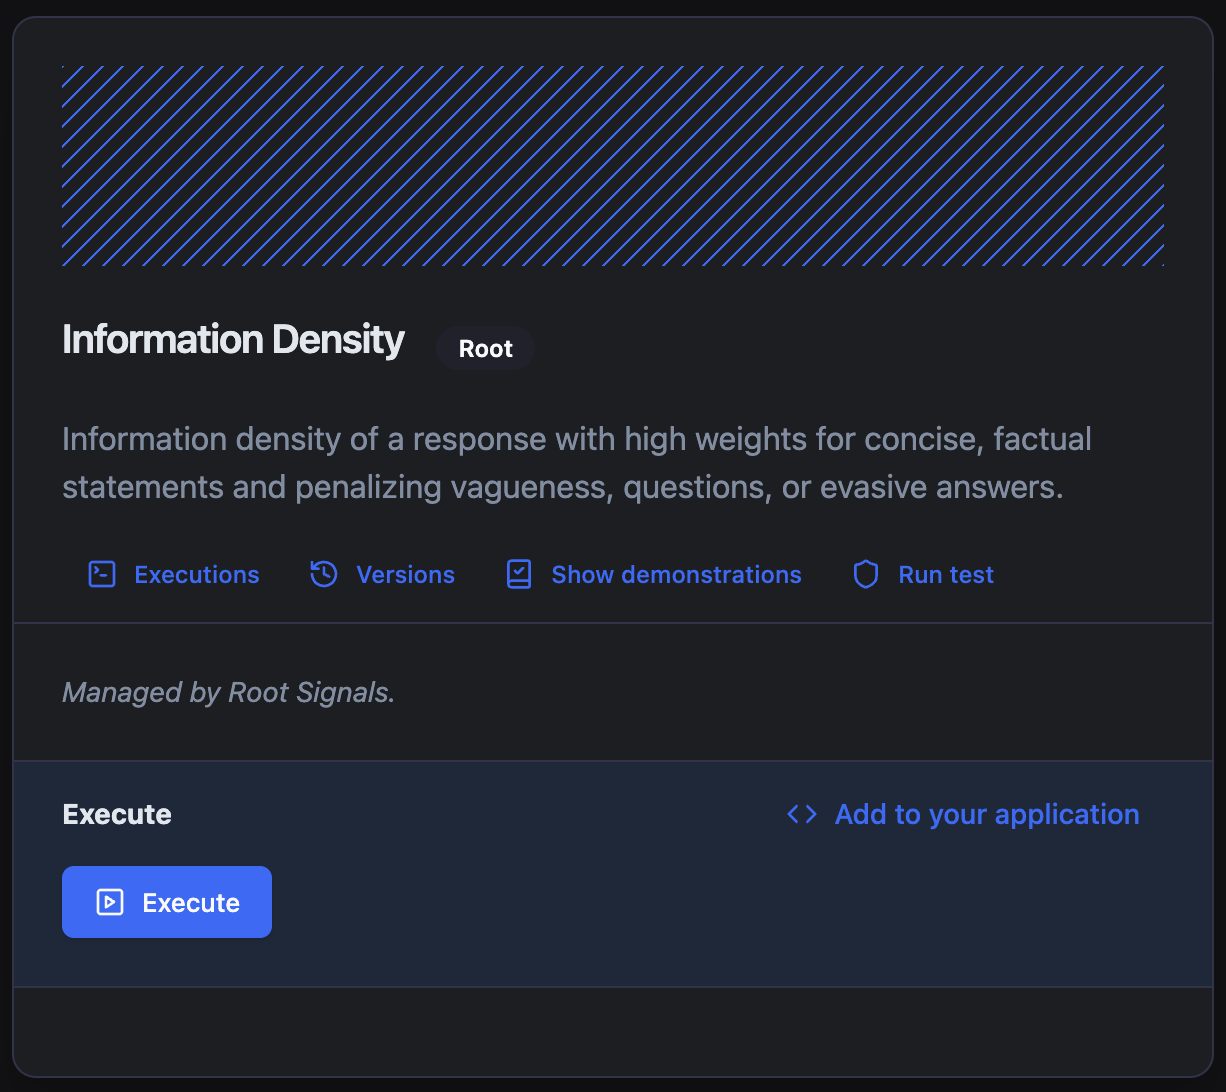Image resolution: width=1226 pixels, height=1092 pixels.
Task: Click the Show demonstrations book icon
Action: 519,574
